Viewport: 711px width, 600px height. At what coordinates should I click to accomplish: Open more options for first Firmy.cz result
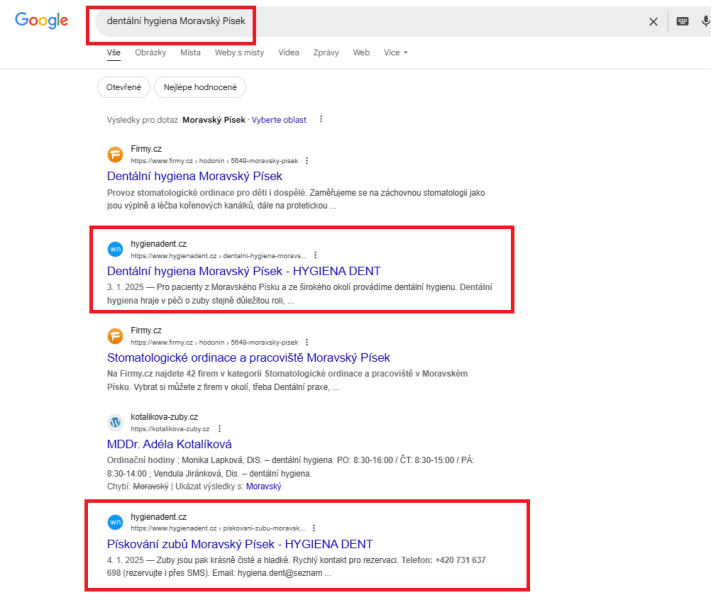(307, 161)
